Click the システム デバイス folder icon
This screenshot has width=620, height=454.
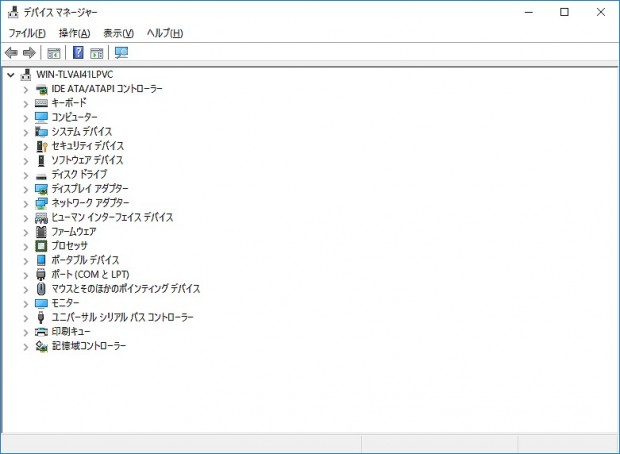pos(41,132)
